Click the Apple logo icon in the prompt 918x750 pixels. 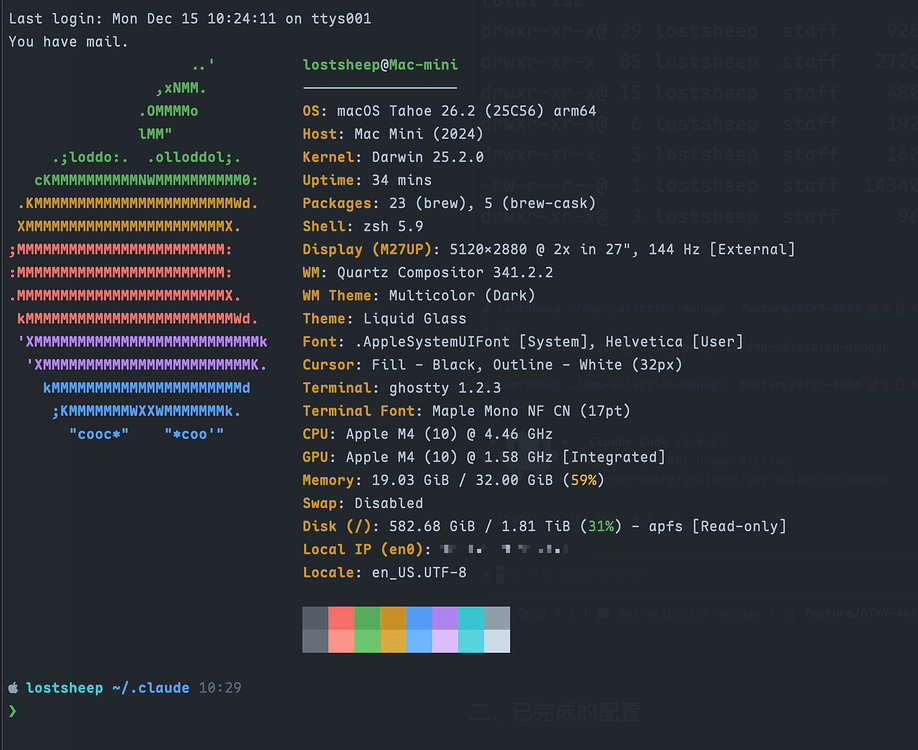tap(13, 688)
